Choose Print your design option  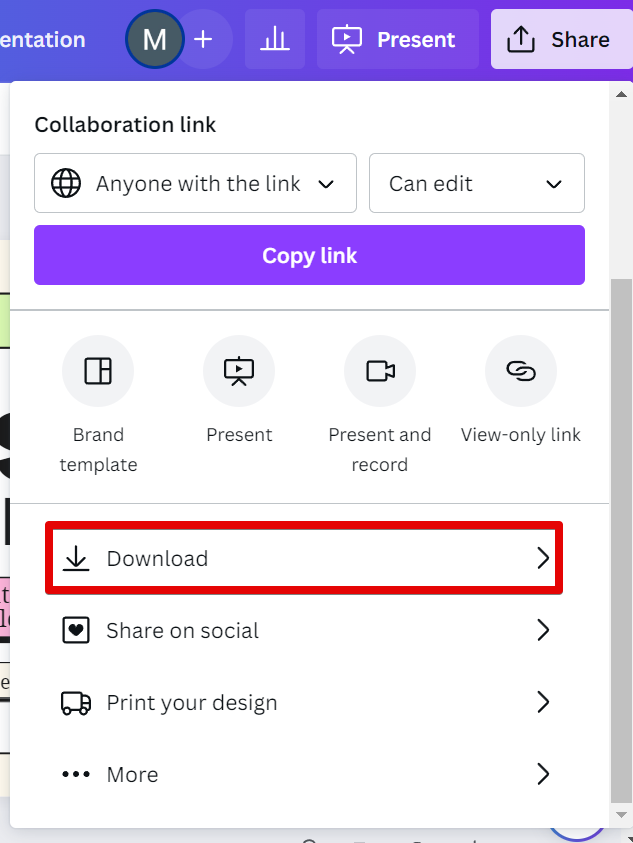click(x=191, y=702)
